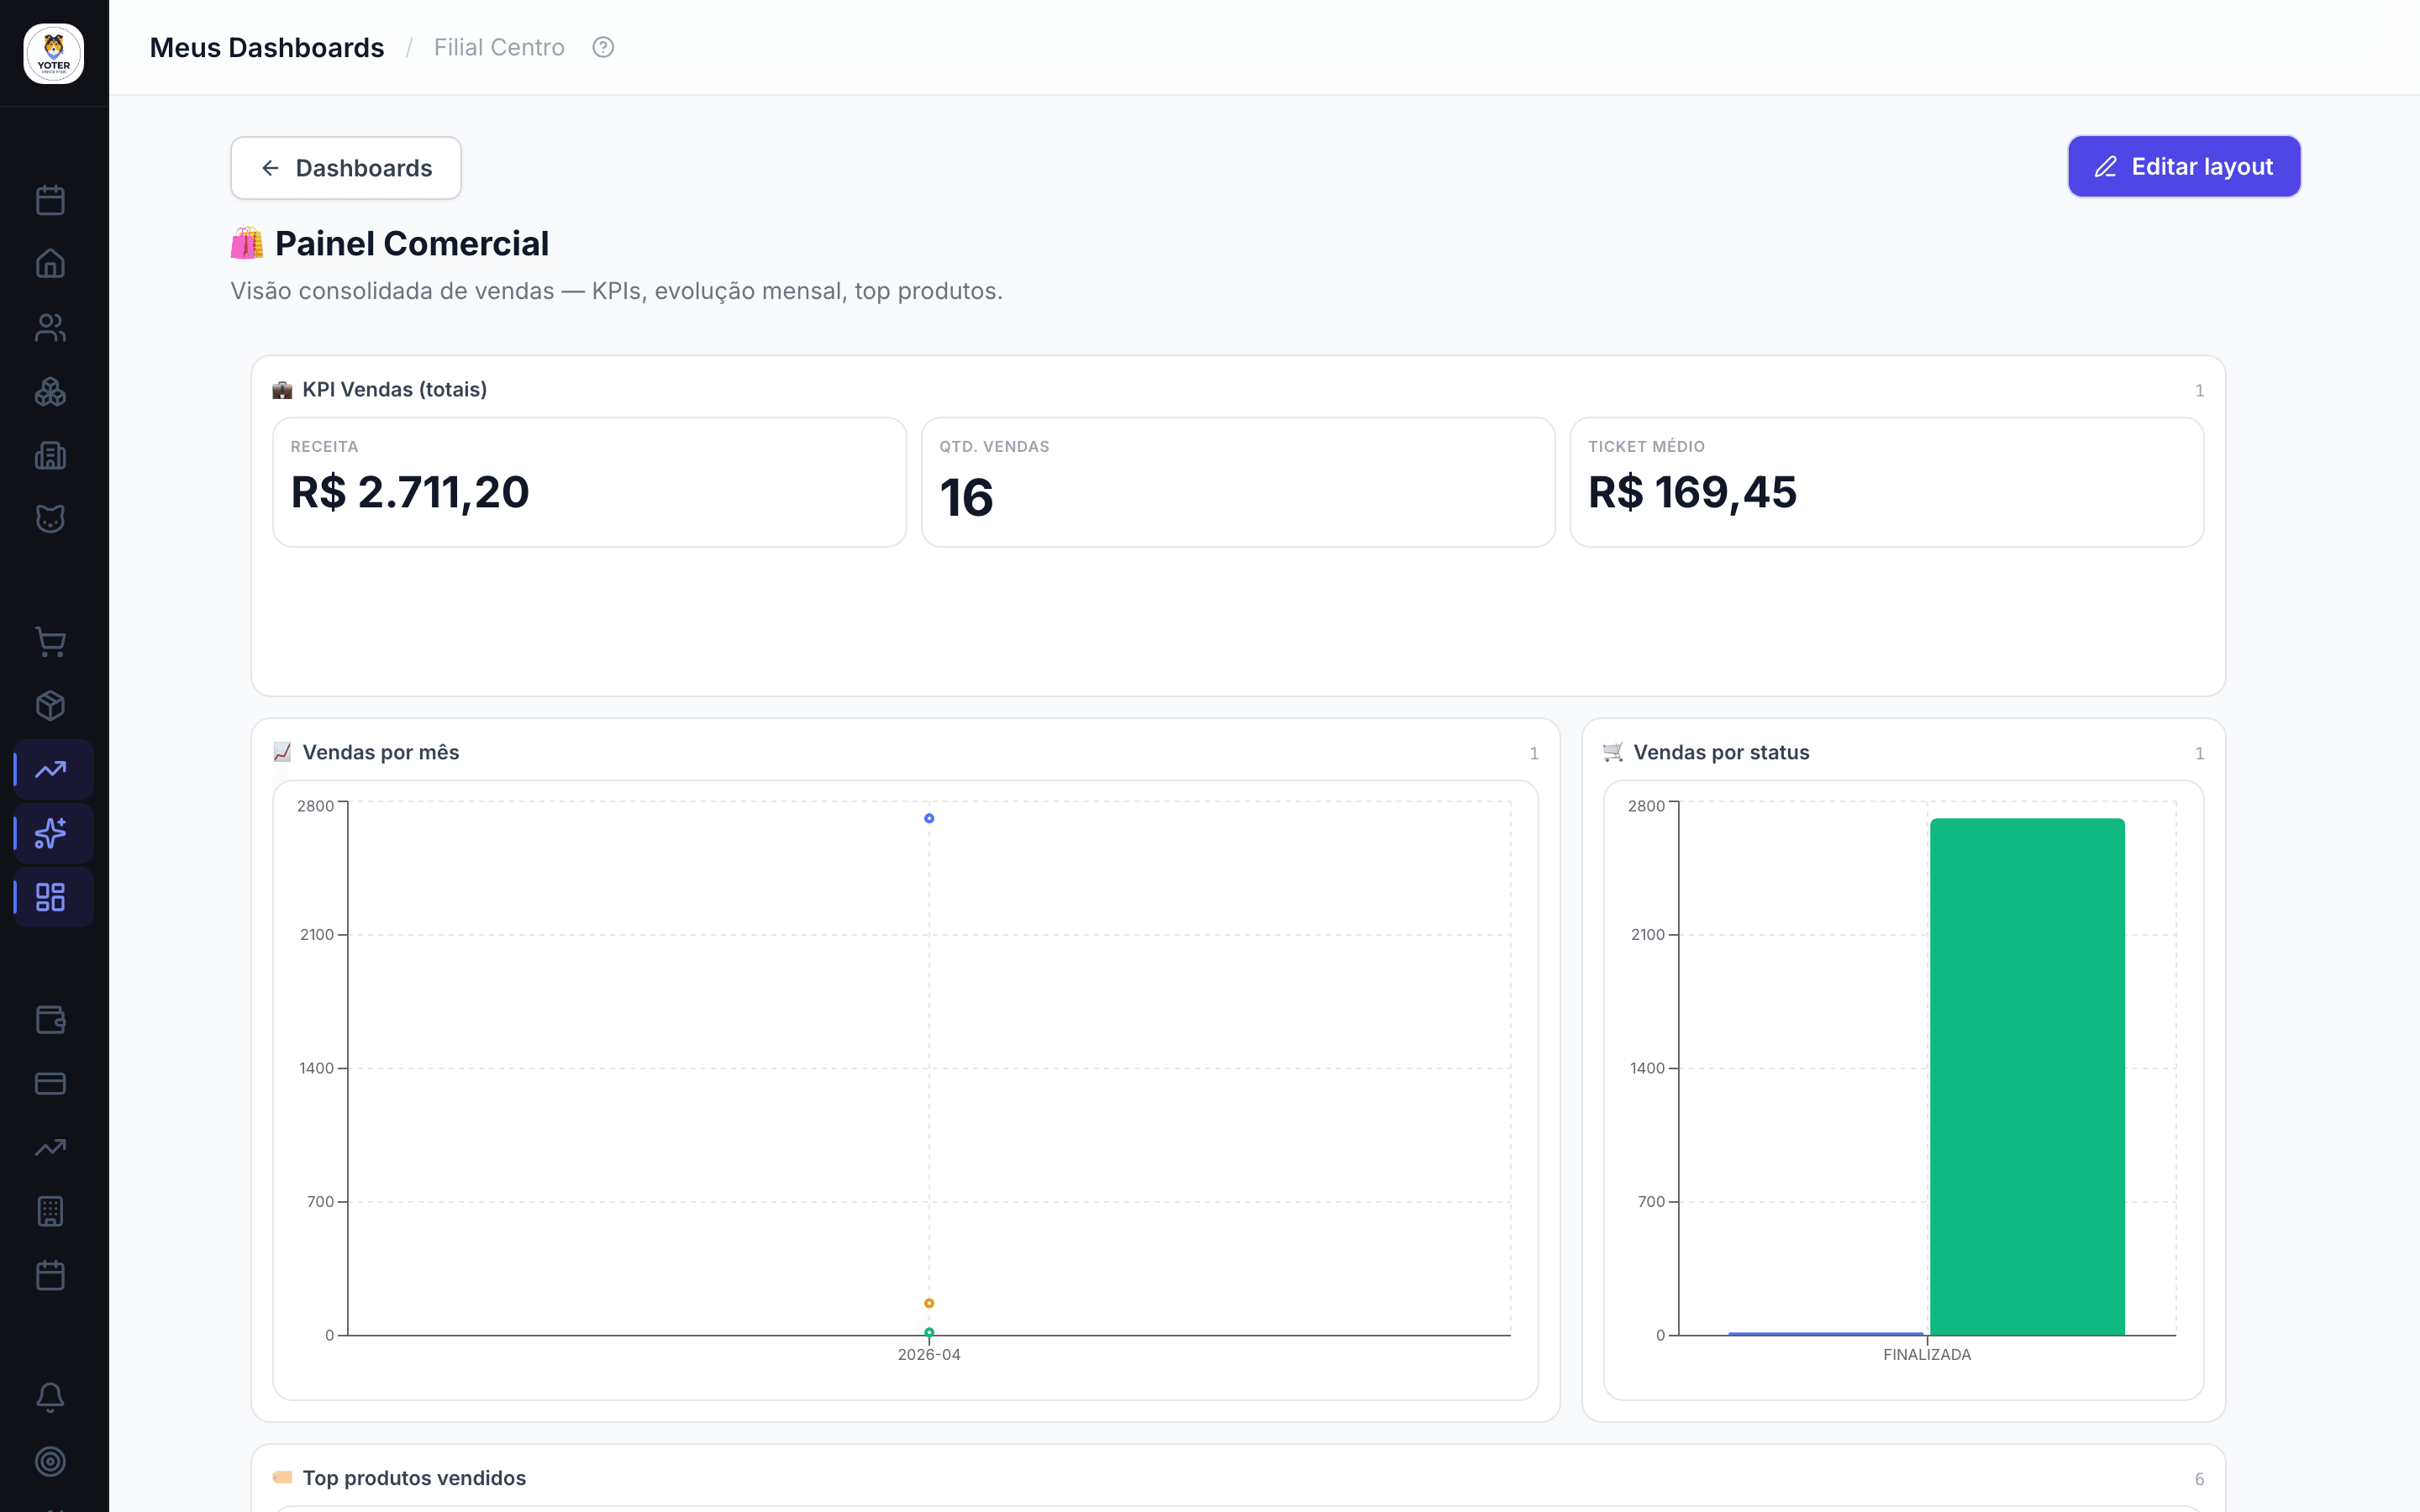Click the Ticket Médio KPI card
This screenshot has width=2420, height=1512.
pyautogui.click(x=1886, y=482)
